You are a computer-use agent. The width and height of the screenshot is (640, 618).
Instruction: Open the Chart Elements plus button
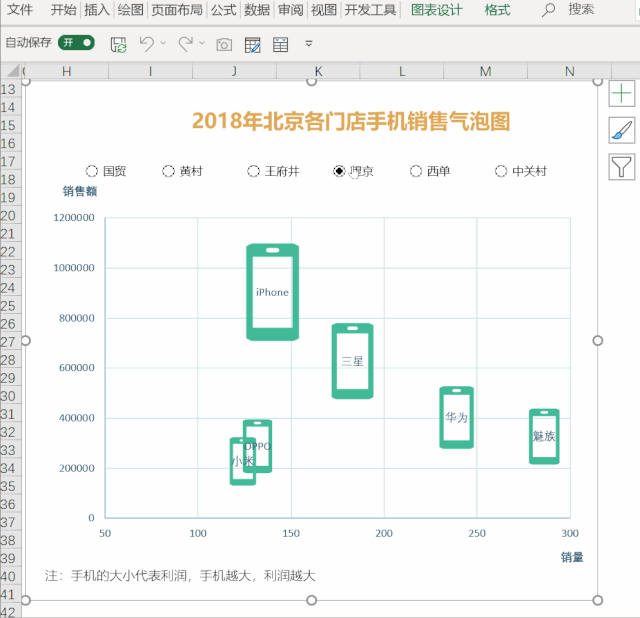click(x=621, y=93)
